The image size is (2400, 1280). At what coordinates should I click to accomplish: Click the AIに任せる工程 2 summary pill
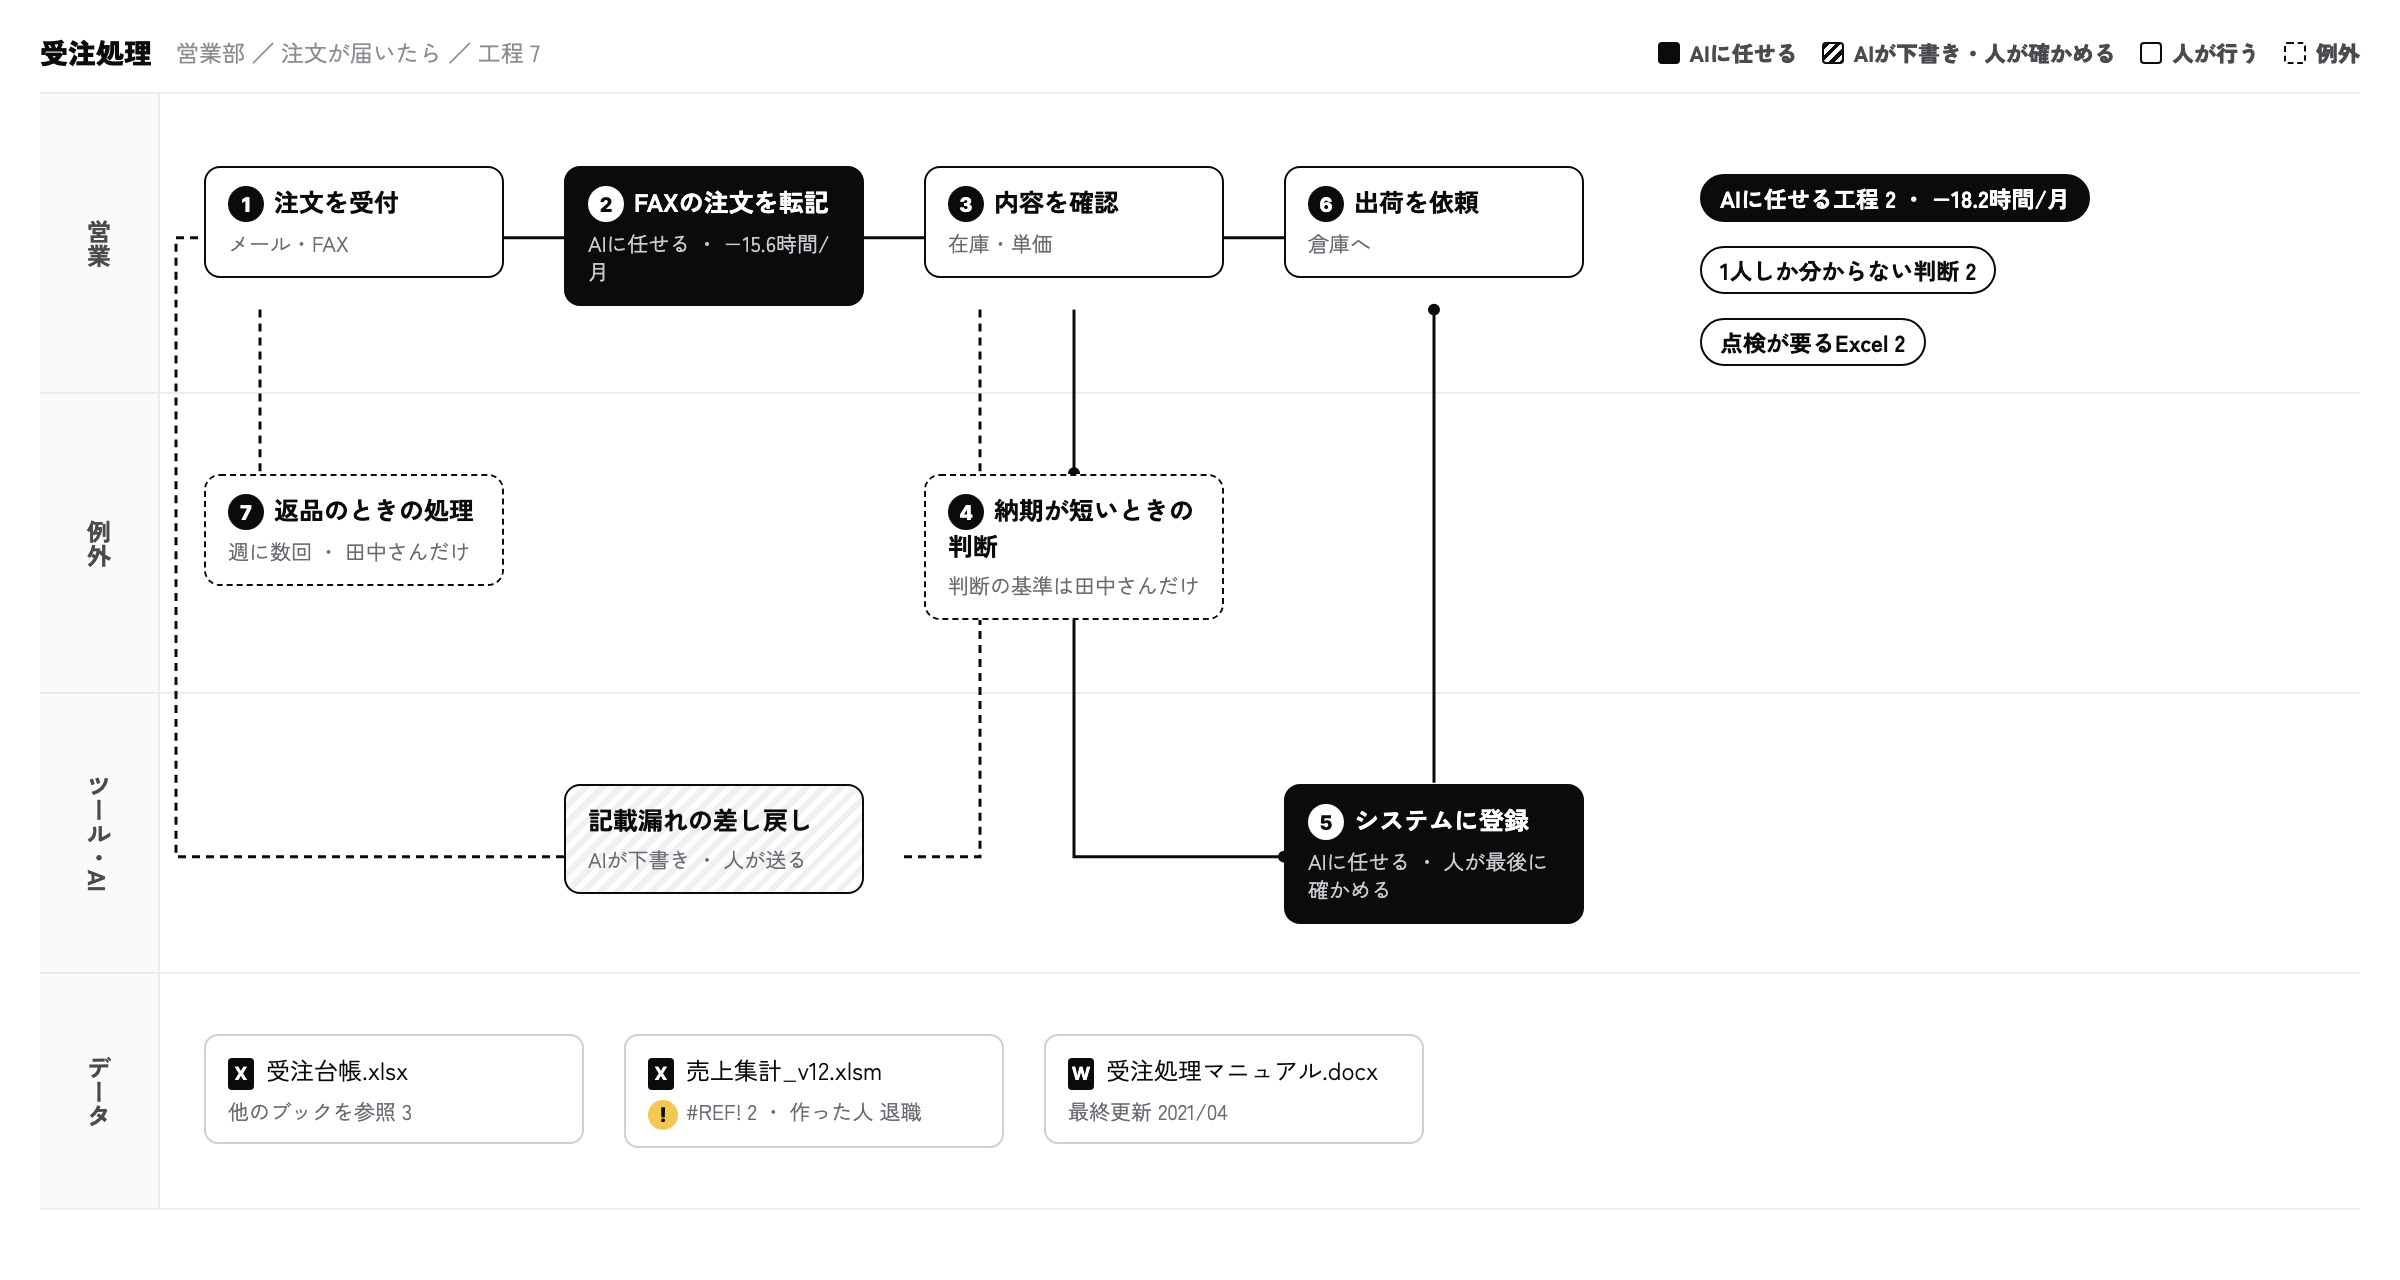(x=1894, y=199)
